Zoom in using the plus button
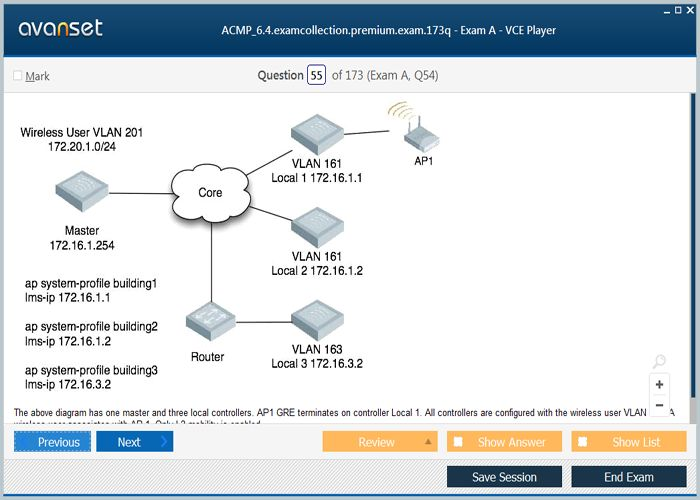The height and width of the screenshot is (500, 700). point(659,384)
